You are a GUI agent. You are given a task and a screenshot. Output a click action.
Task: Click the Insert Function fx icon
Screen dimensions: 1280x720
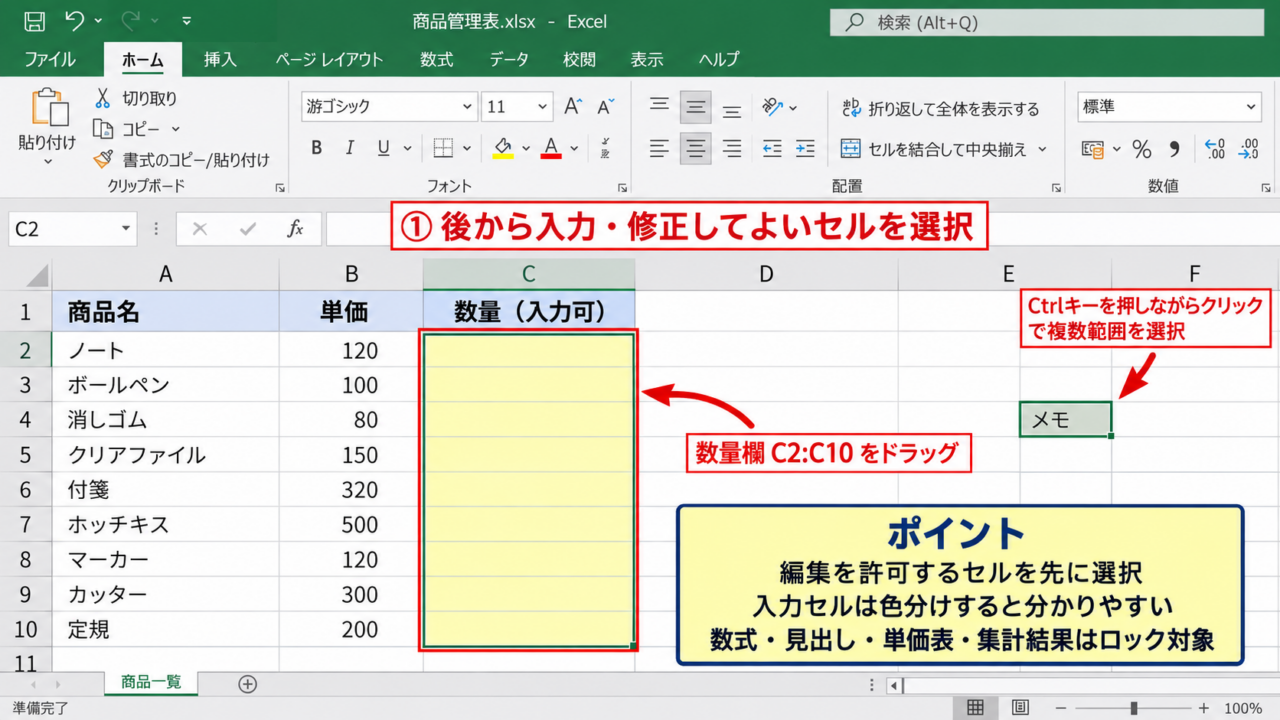[x=295, y=229]
